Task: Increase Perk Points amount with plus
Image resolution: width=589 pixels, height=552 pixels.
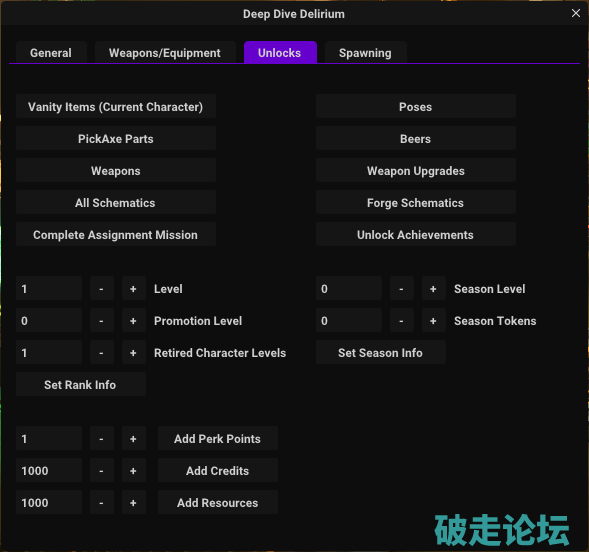Action: pos(133,438)
